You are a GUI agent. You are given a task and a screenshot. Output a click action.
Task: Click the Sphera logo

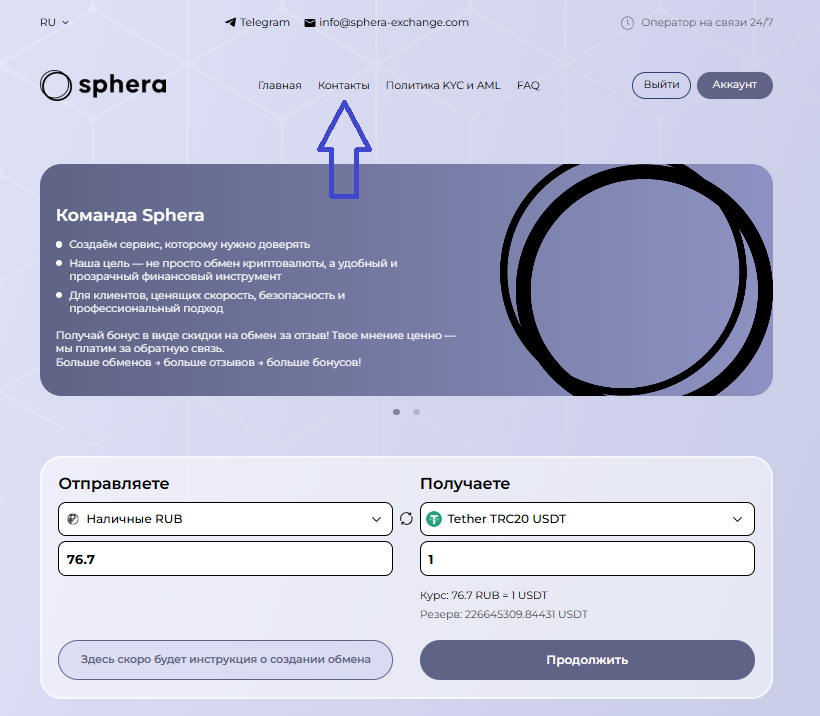coord(103,85)
